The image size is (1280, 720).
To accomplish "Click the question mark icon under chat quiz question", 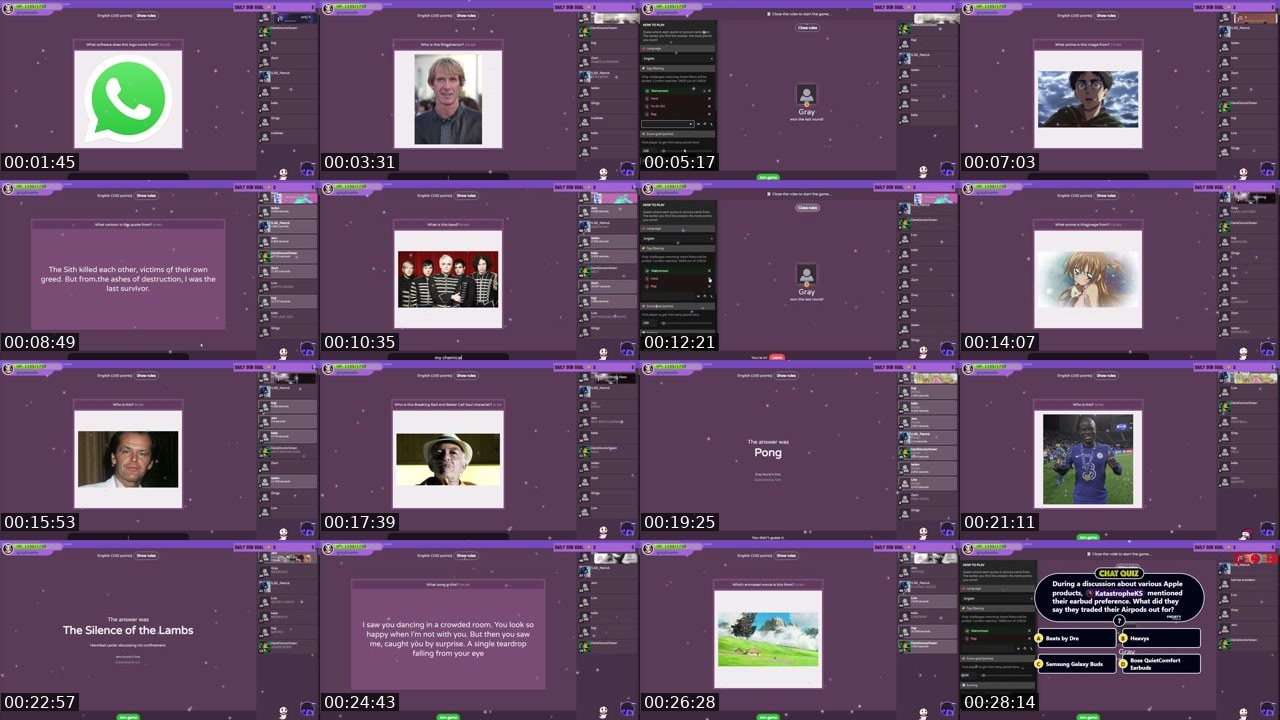I will [1119, 622].
